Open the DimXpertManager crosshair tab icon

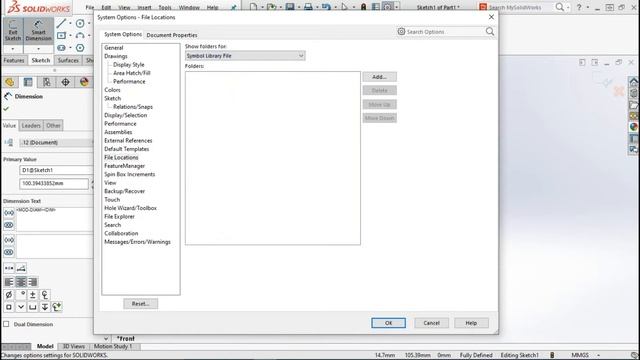(x=65, y=82)
